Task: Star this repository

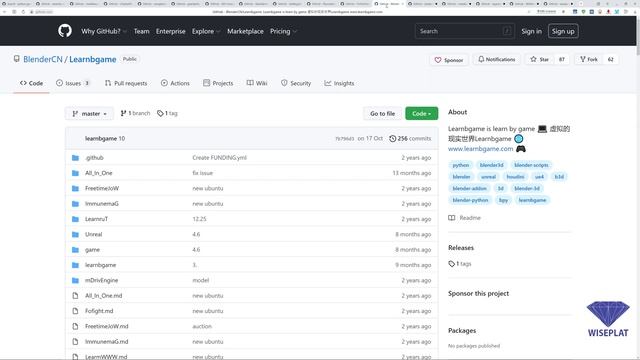Action: click(x=540, y=60)
